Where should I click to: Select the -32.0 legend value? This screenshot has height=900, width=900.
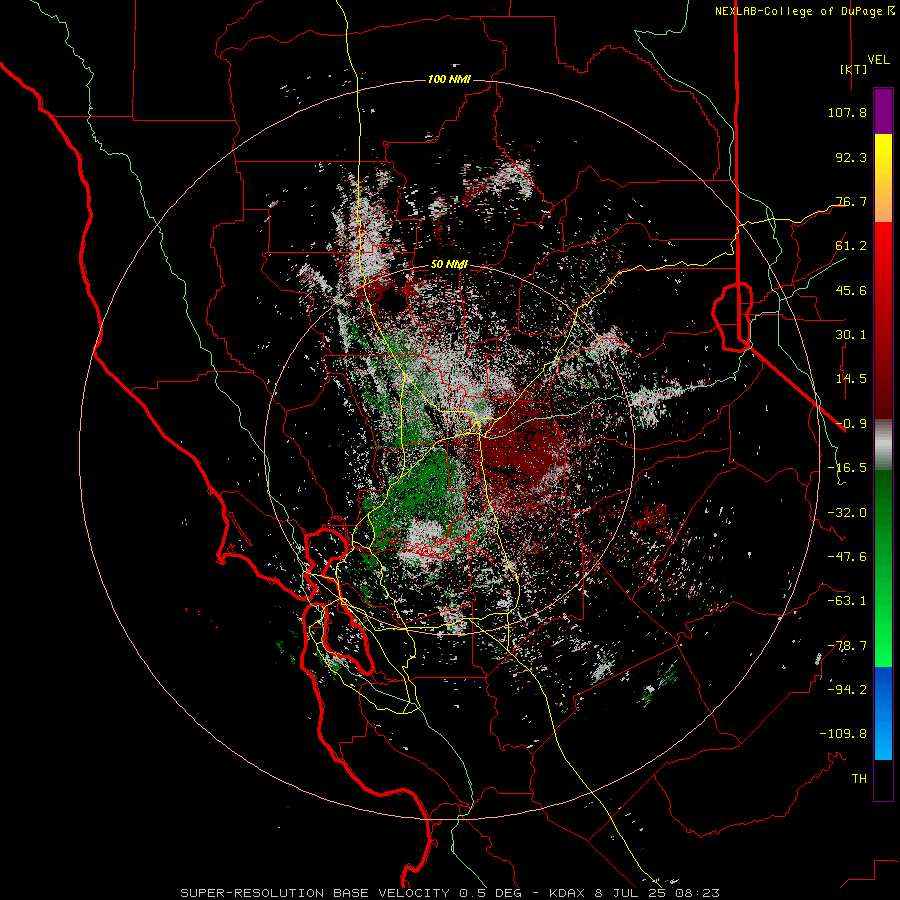[x=847, y=513]
